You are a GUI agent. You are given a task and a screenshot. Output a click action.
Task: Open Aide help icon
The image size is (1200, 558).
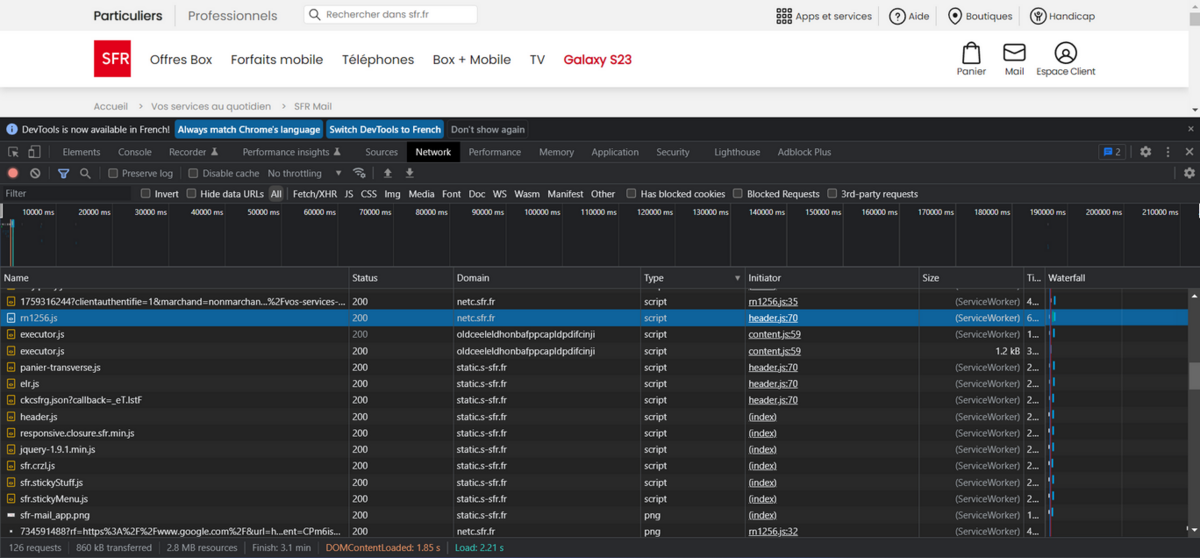click(897, 16)
